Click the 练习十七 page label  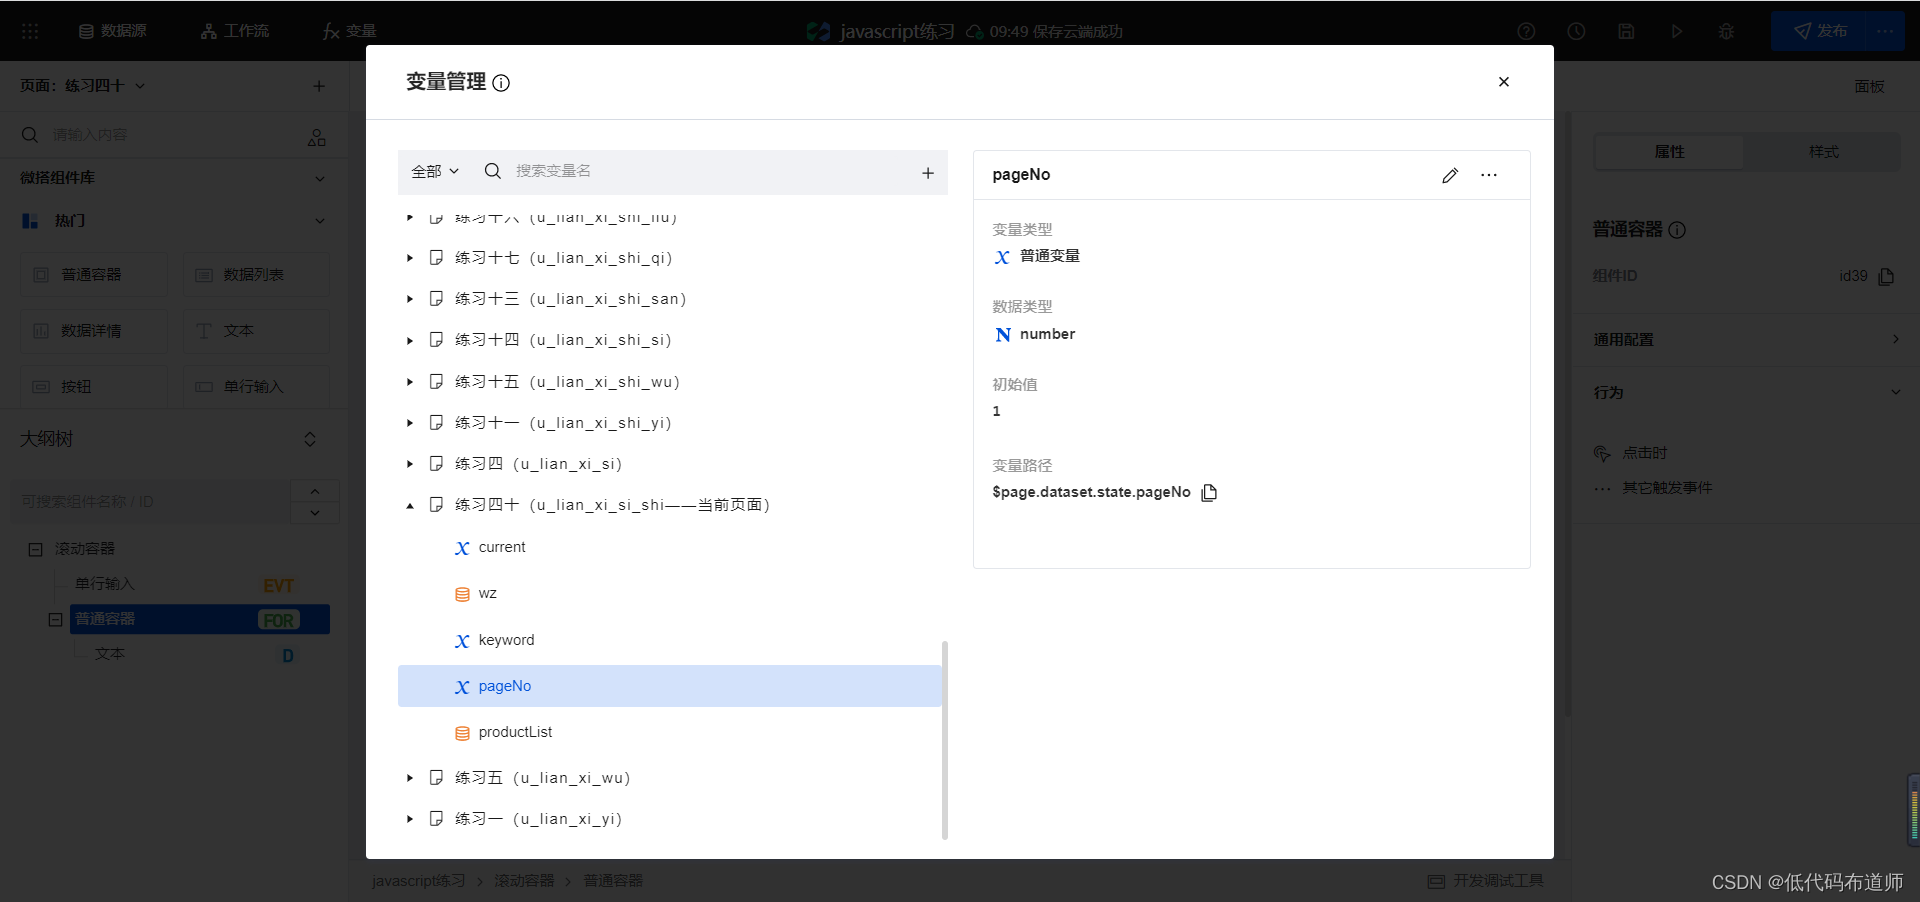click(563, 258)
